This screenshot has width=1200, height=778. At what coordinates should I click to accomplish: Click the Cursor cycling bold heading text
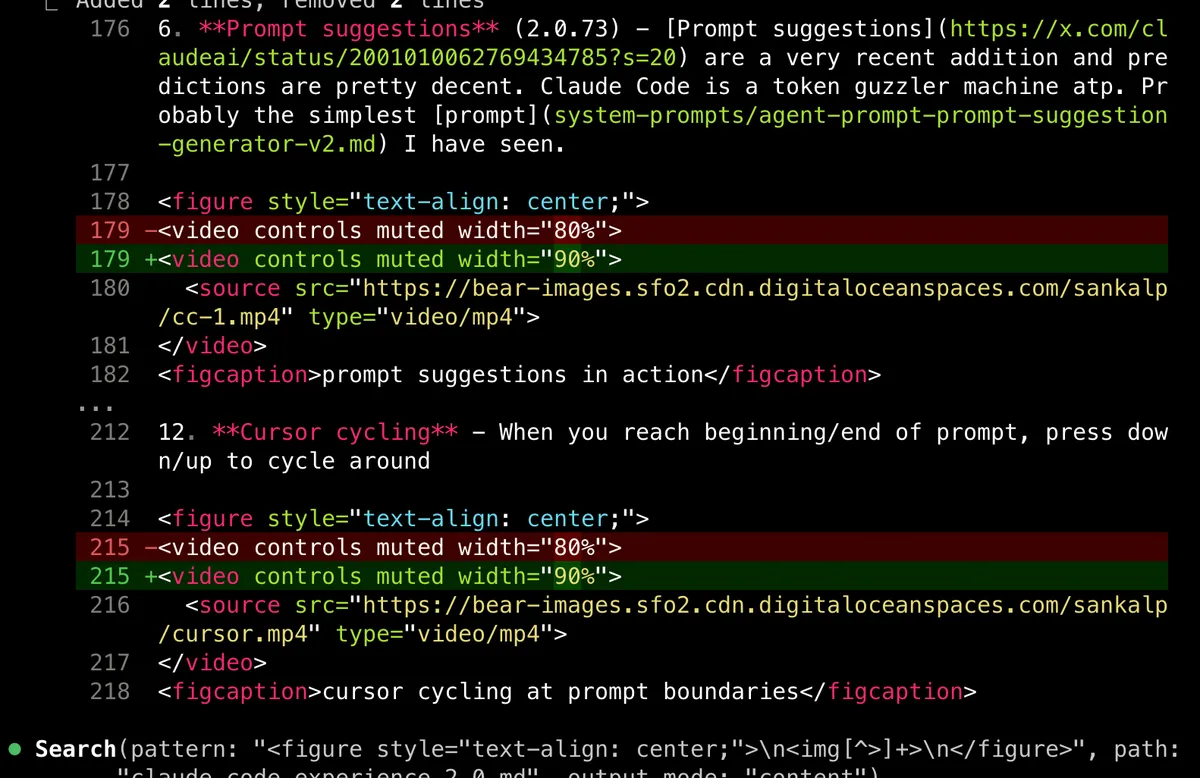[x=335, y=432]
